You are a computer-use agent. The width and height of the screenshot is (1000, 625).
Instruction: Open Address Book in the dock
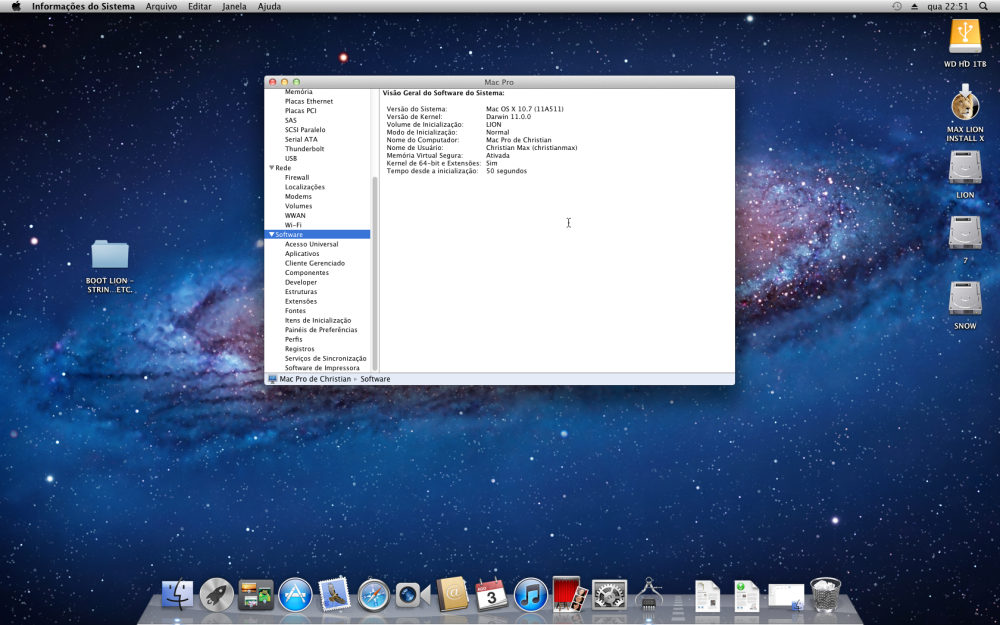[x=453, y=594]
